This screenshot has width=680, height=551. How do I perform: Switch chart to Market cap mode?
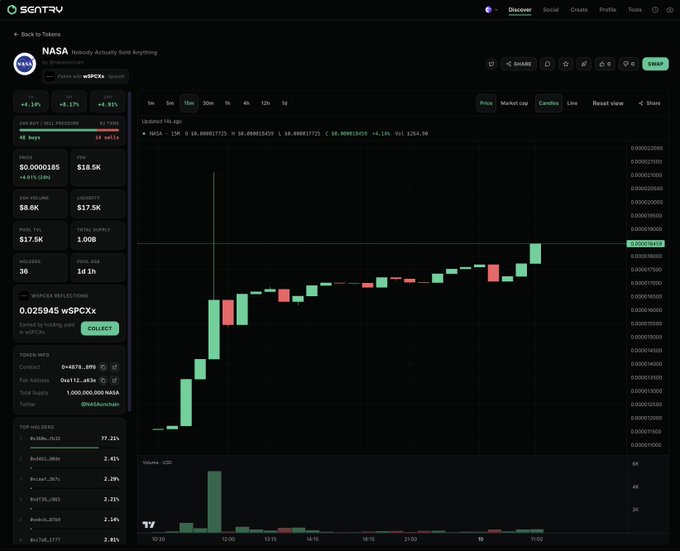514,103
